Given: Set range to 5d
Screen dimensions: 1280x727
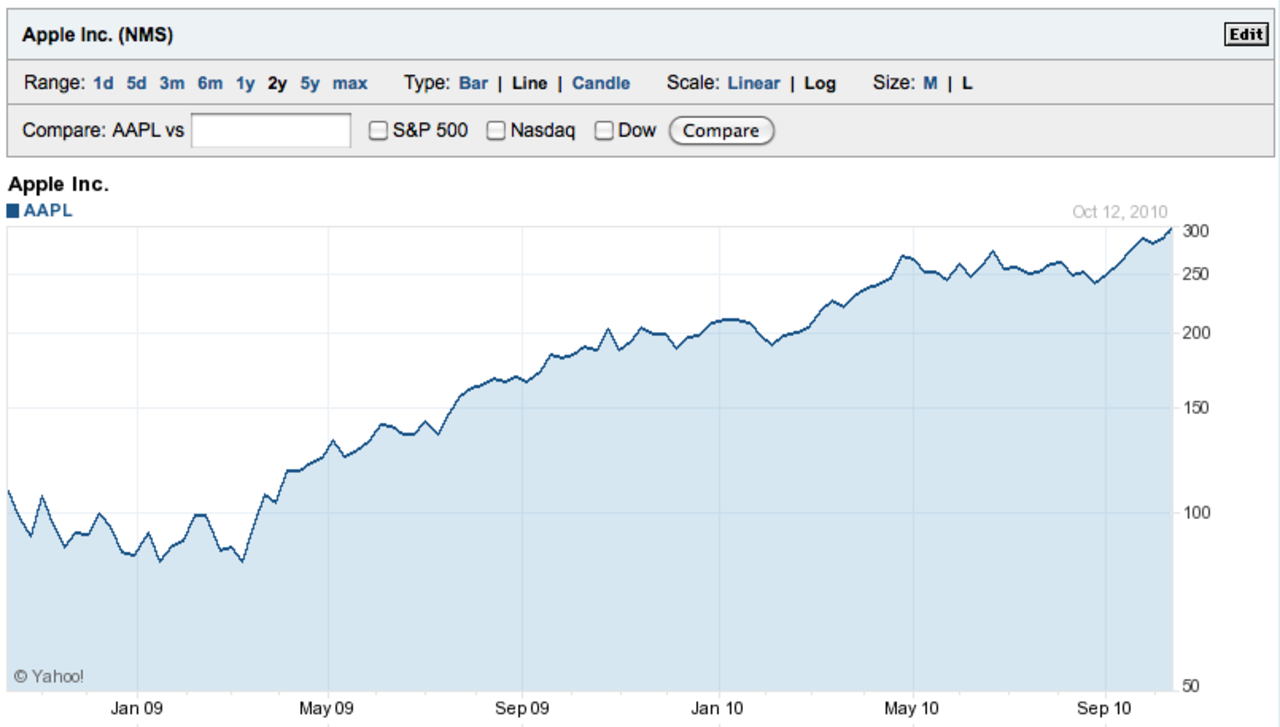Looking at the screenshot, I should [136, 84].
